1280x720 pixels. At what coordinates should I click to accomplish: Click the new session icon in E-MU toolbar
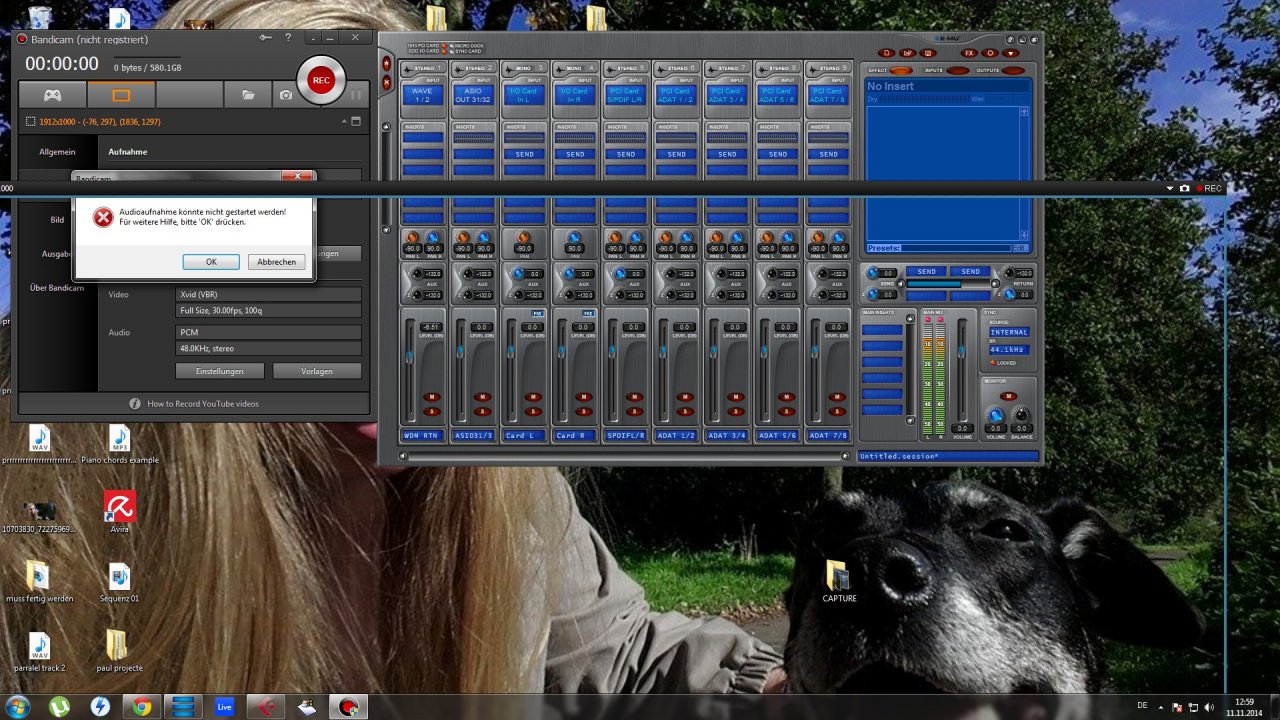coord(885,52)
